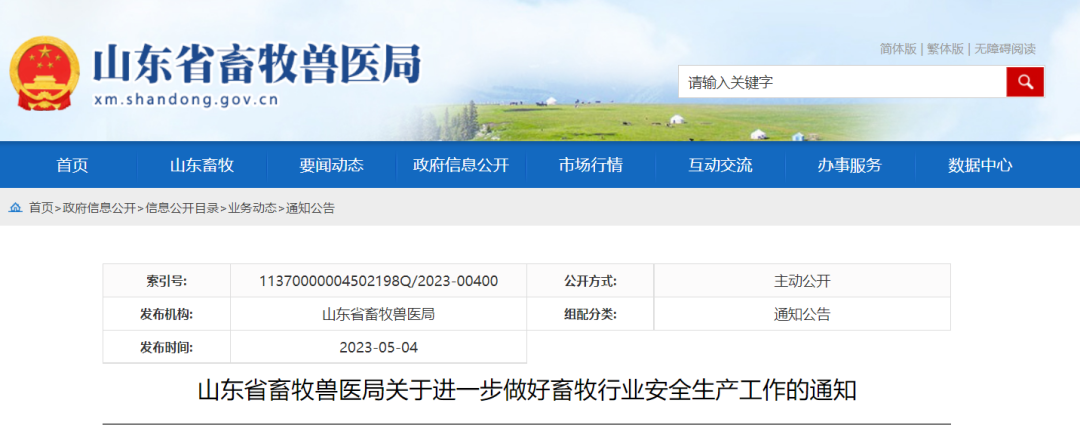
Task: Open the 市场行情 navigation menu item
Action: [590, 165]
